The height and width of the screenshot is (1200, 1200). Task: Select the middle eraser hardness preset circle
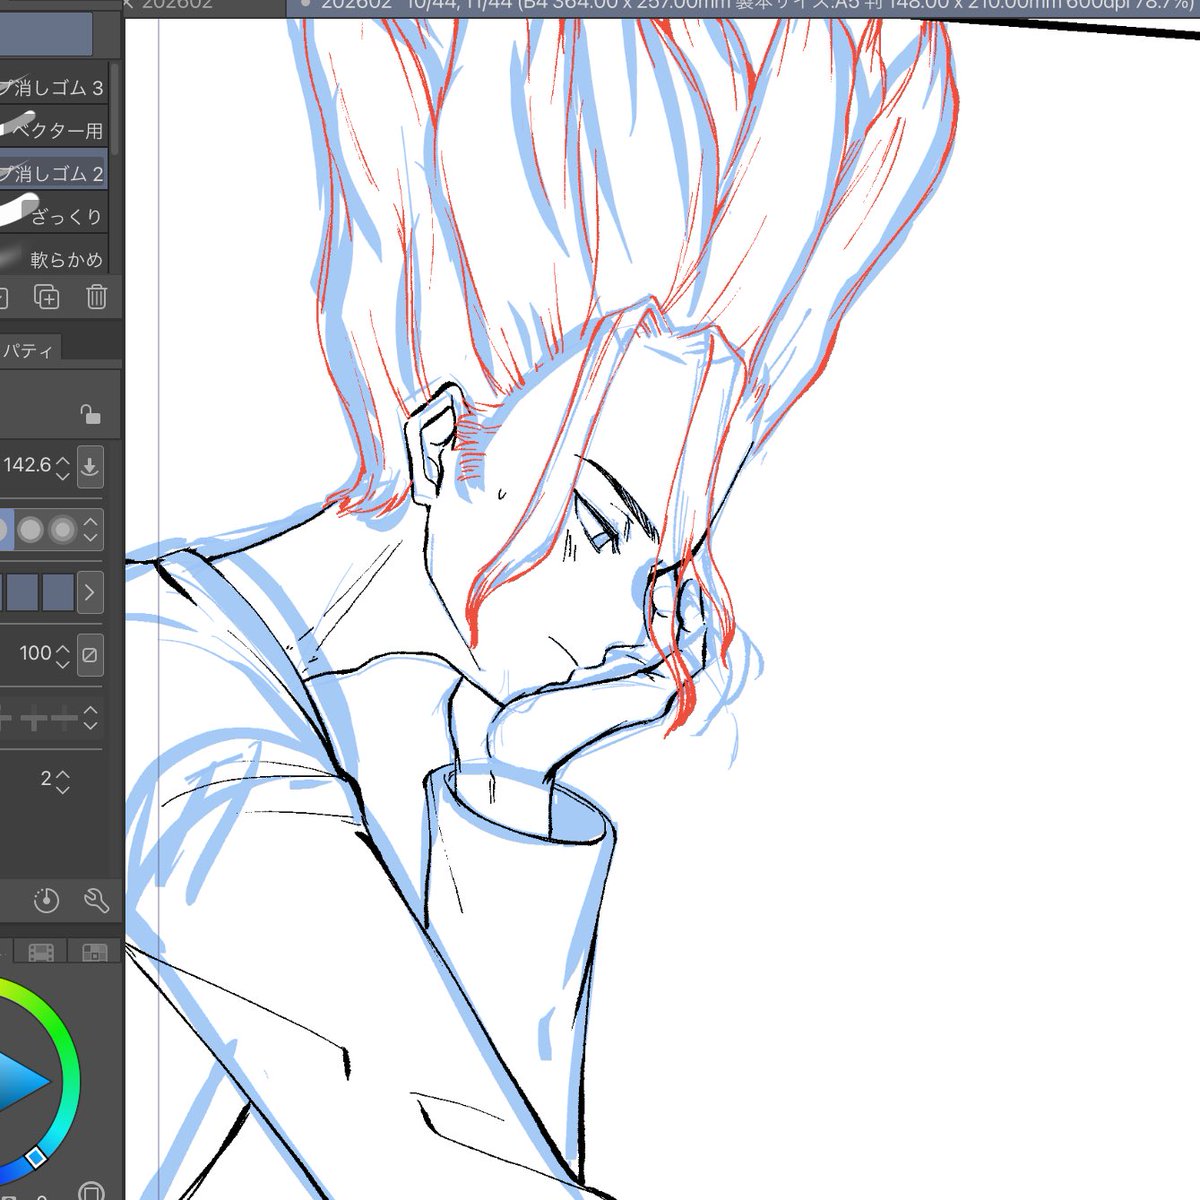31,529
